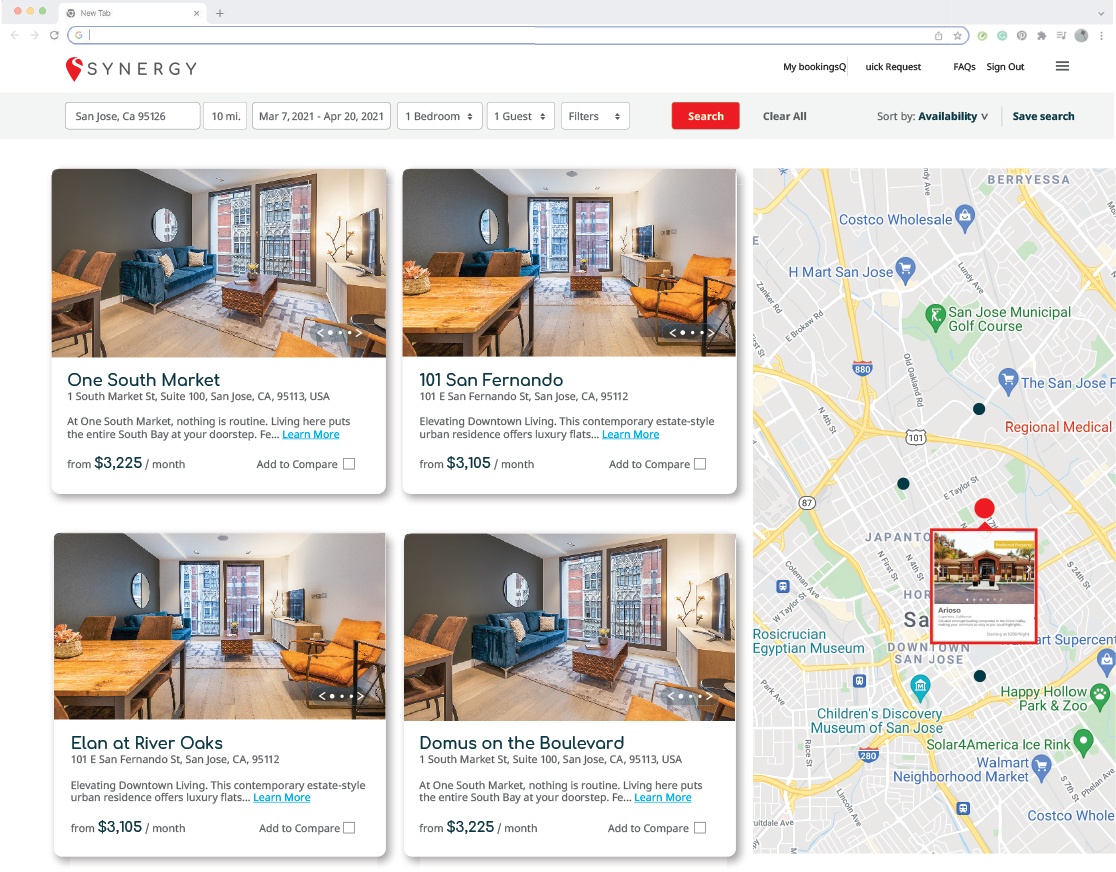
Task: Open the FAQs page
Action: click(963, 66)
